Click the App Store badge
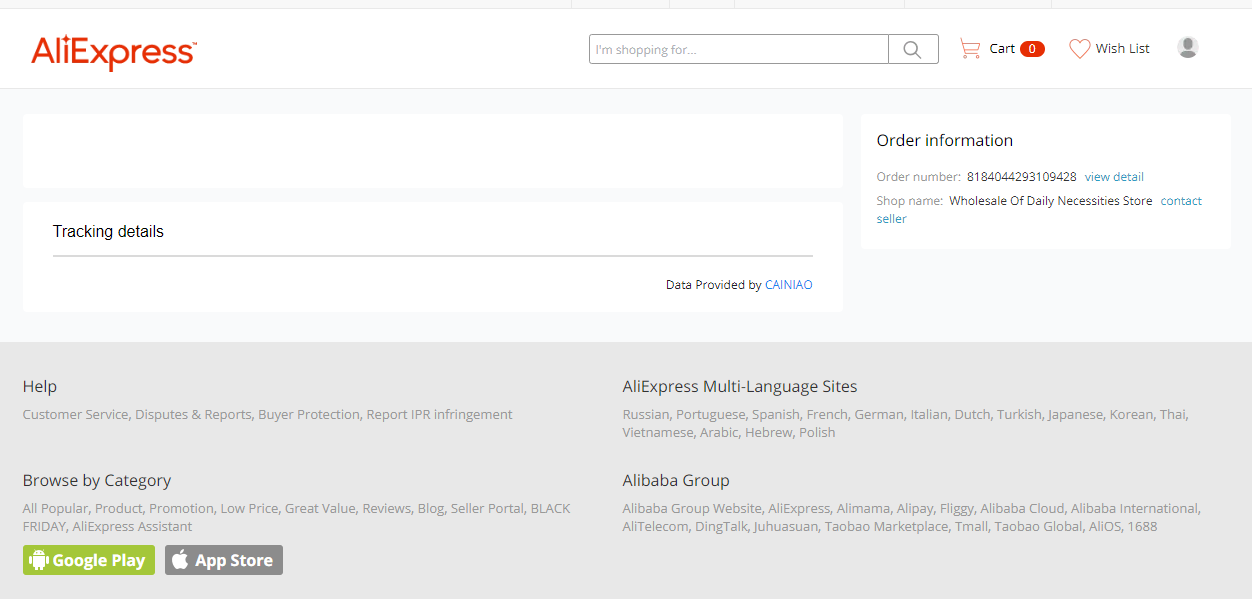This screenshot has height=599, width=1252. pyautogui.click(x=224, y=560)
